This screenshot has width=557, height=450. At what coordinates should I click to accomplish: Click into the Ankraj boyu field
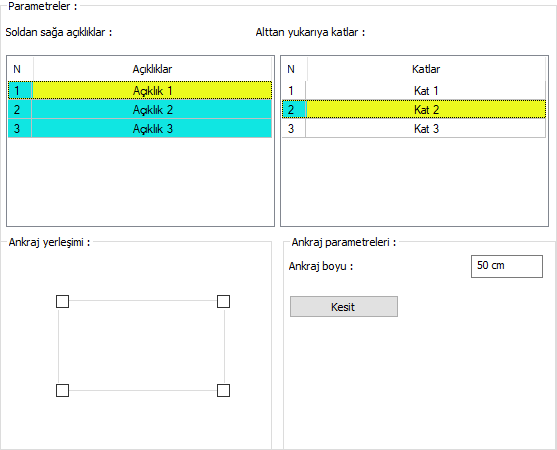(x=507, y=266)
